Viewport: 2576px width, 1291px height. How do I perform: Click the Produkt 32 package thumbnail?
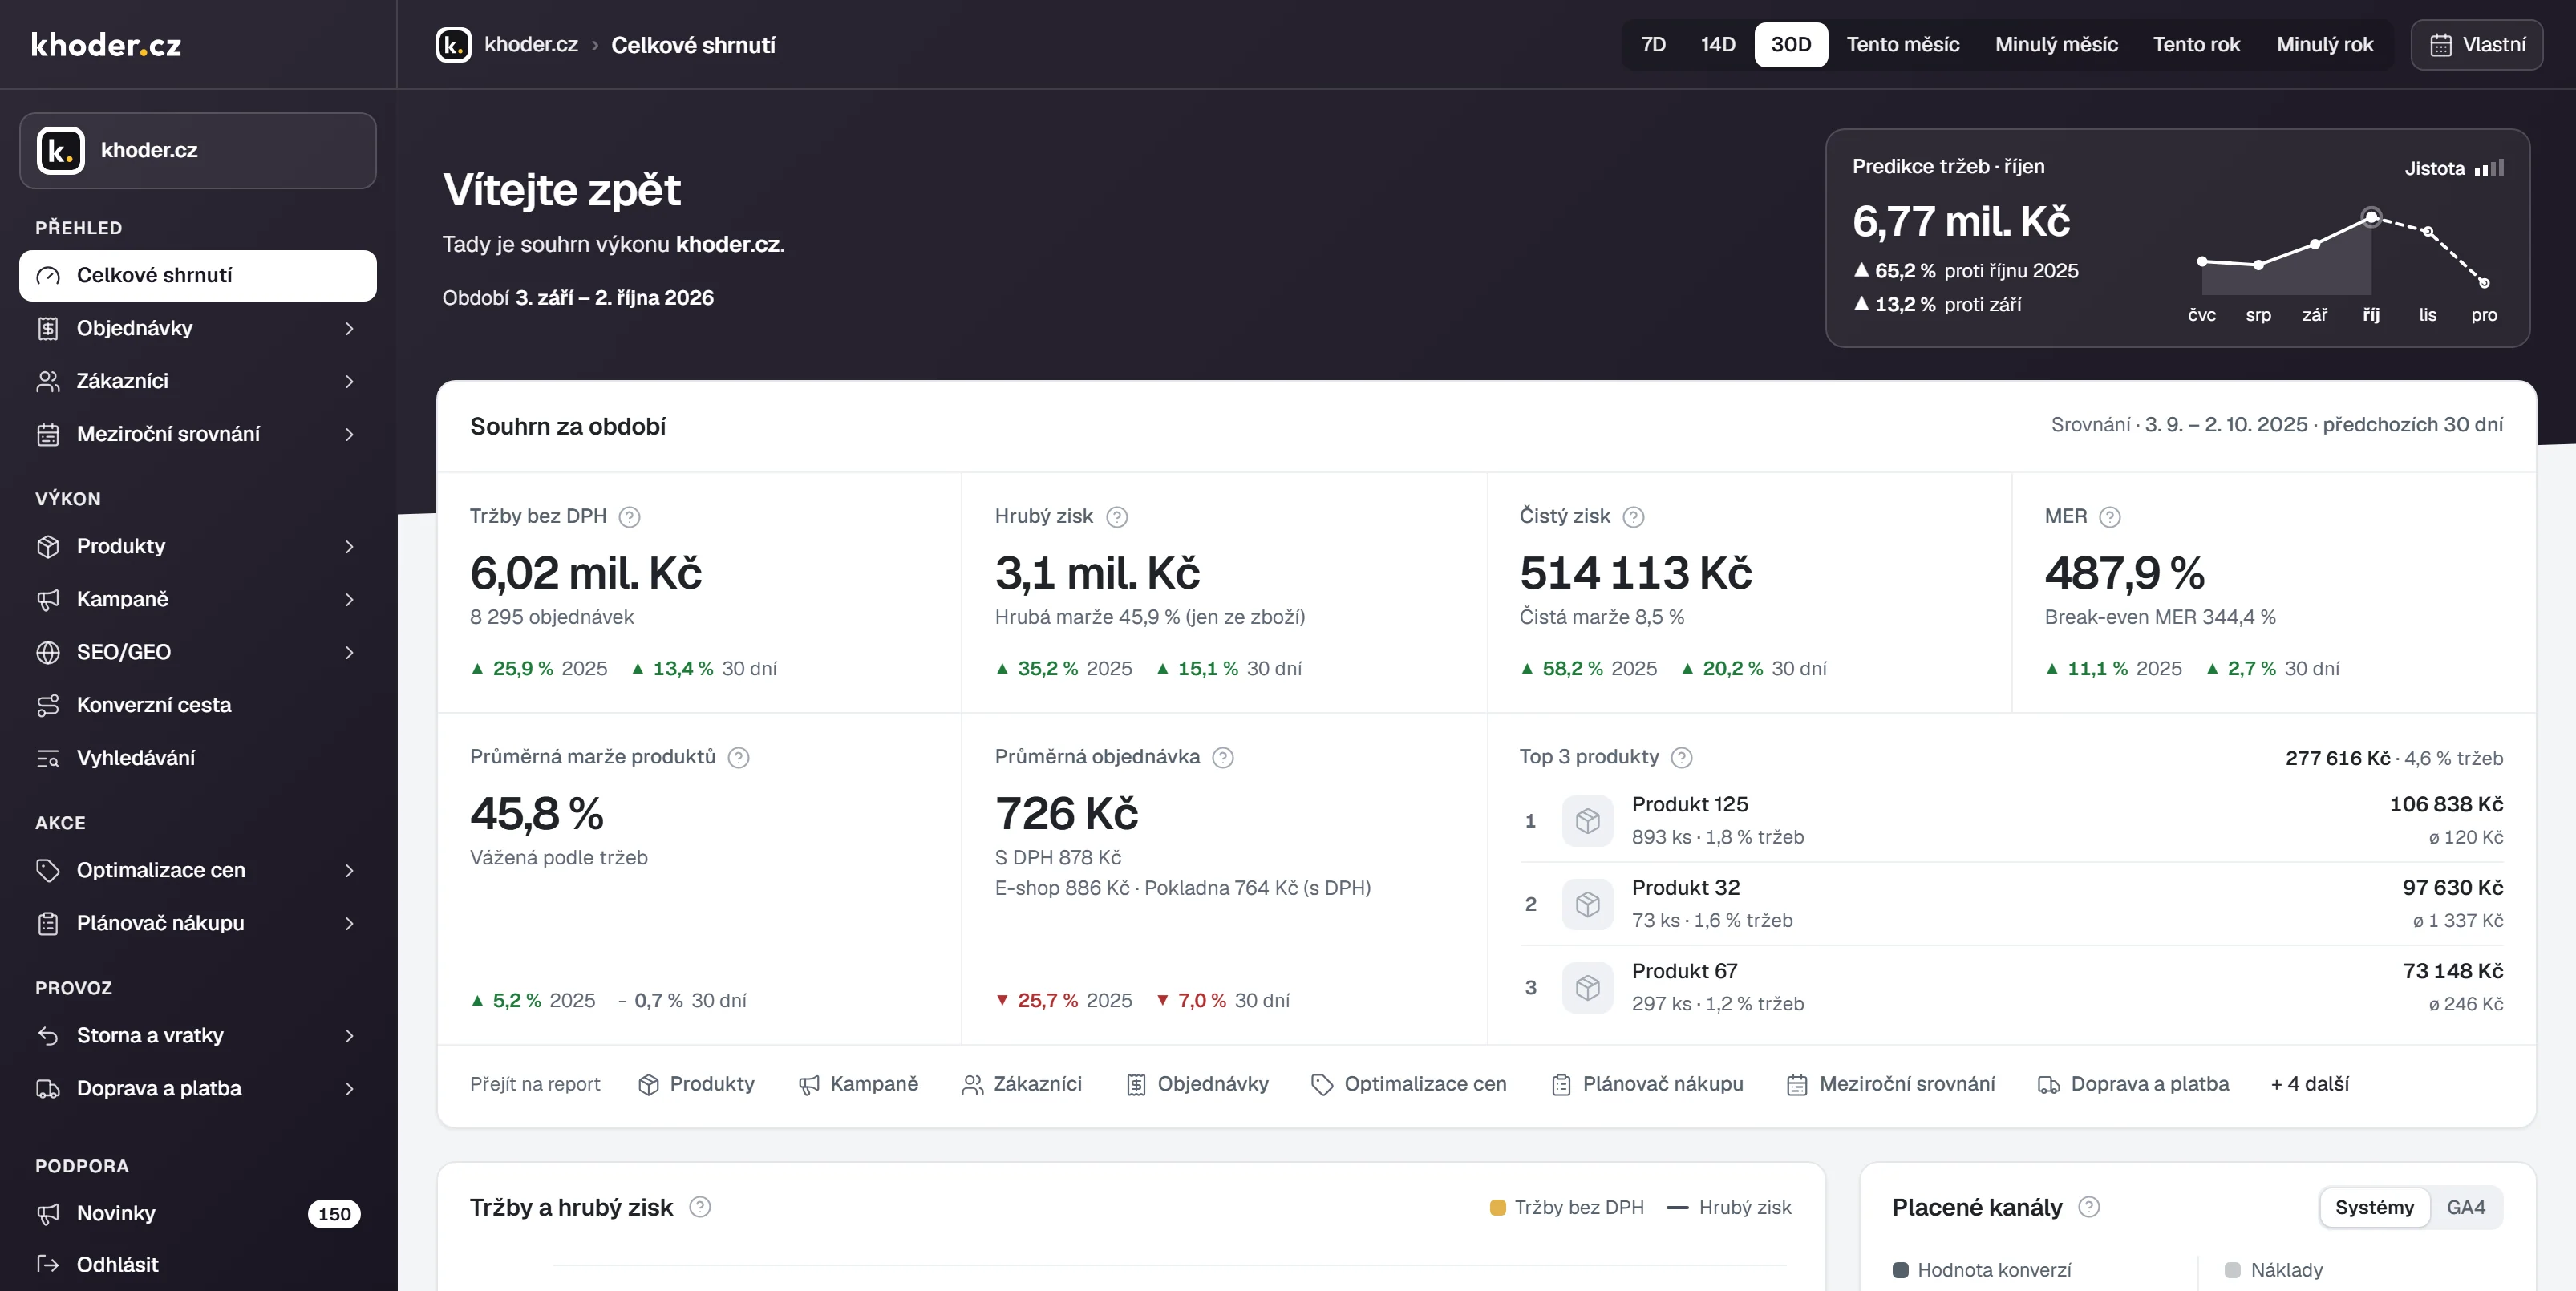pos(1587,904)
